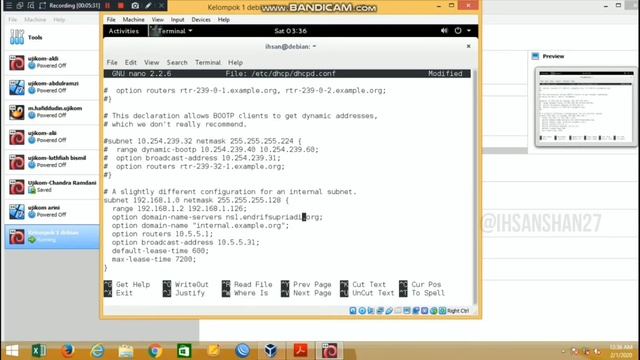
Task: Click the Right Ctrl host key indicator
Action: tap(458, 311)
